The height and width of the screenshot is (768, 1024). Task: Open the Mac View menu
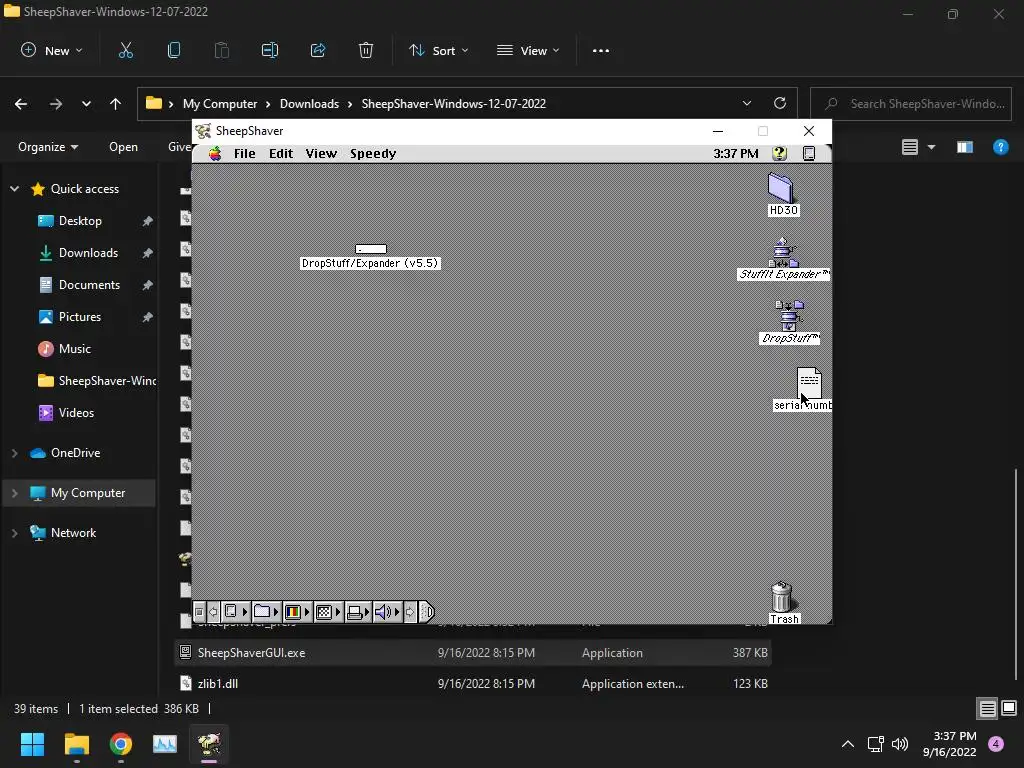coord(321,153)
